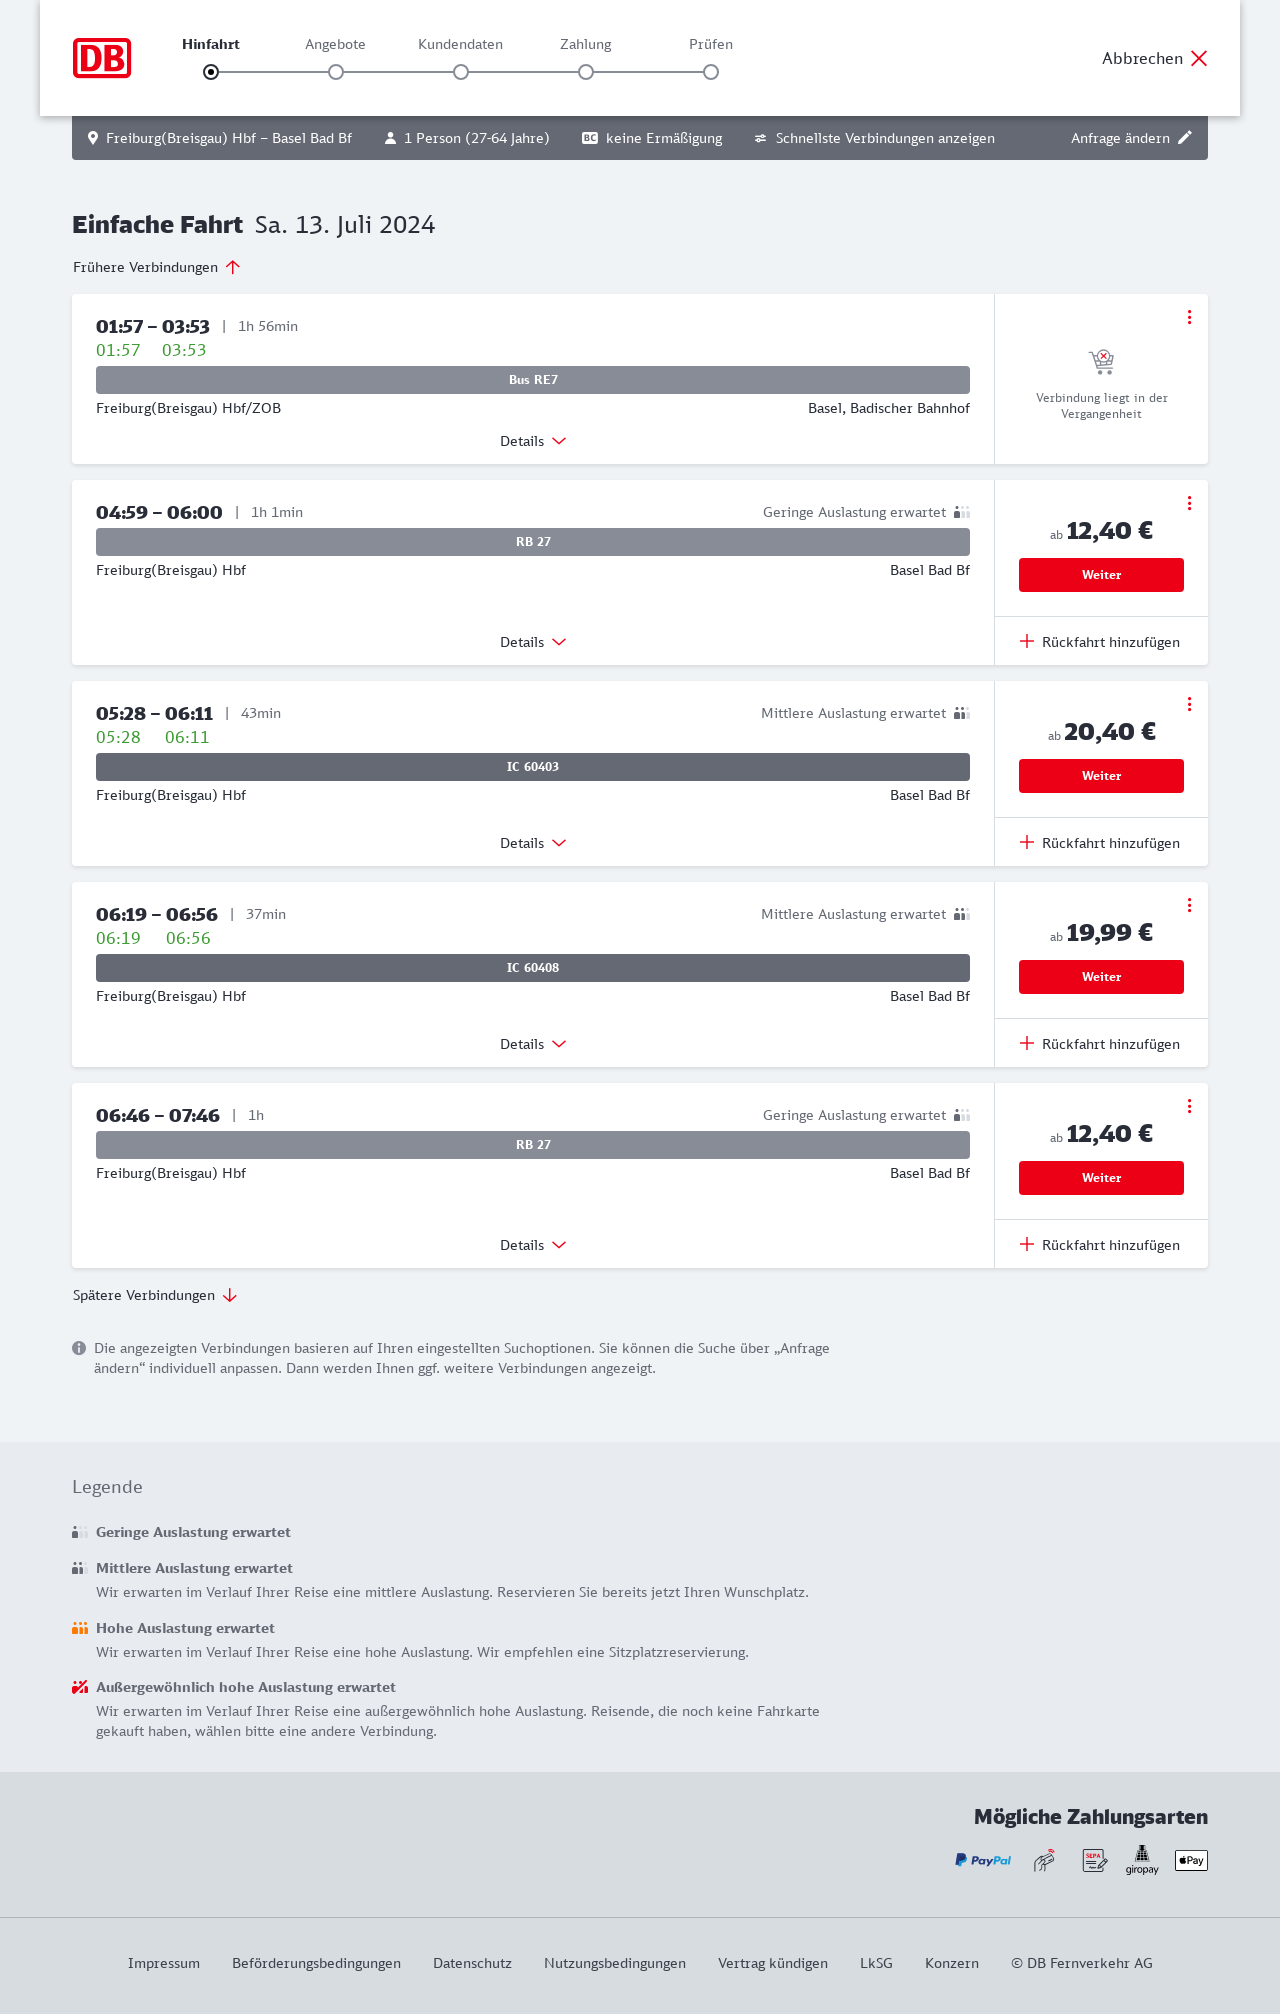Expand Details for the 01:57 Bus RE7 connection
Image resolution: width=1280 pixels, height=2014 pixels.
533,441
